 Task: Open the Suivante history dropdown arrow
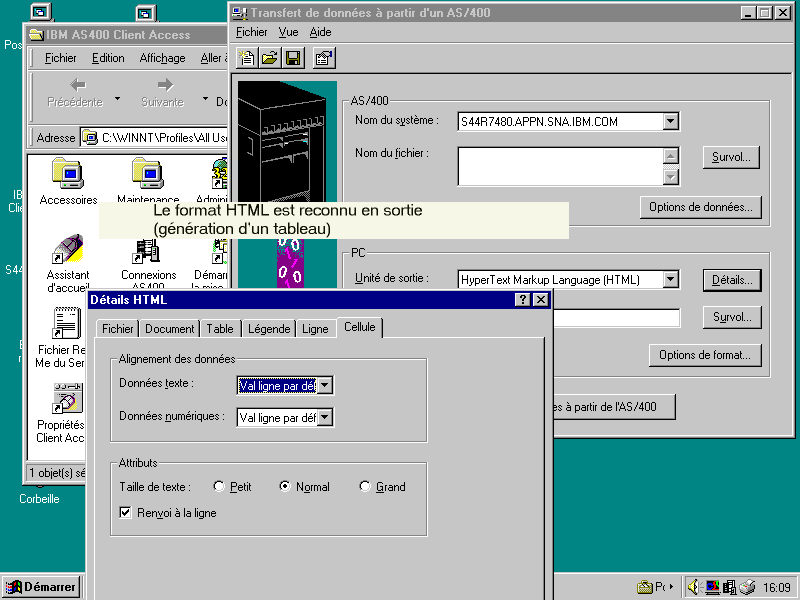(205, 98)
